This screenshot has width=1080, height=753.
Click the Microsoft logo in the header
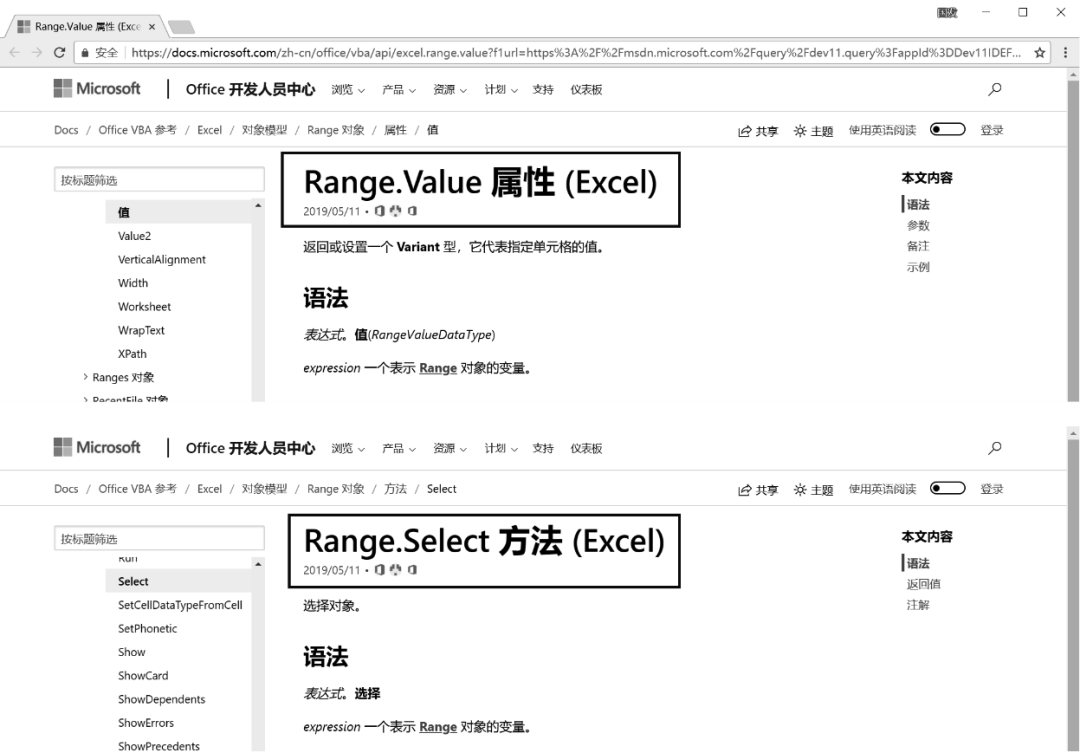97,88
